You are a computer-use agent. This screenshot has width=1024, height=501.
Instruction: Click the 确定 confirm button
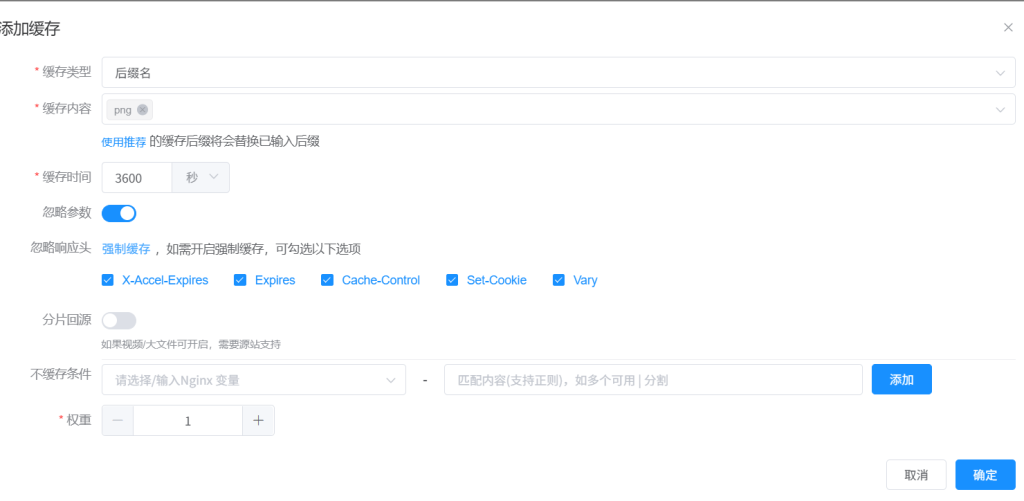click(x=985, y=475)
